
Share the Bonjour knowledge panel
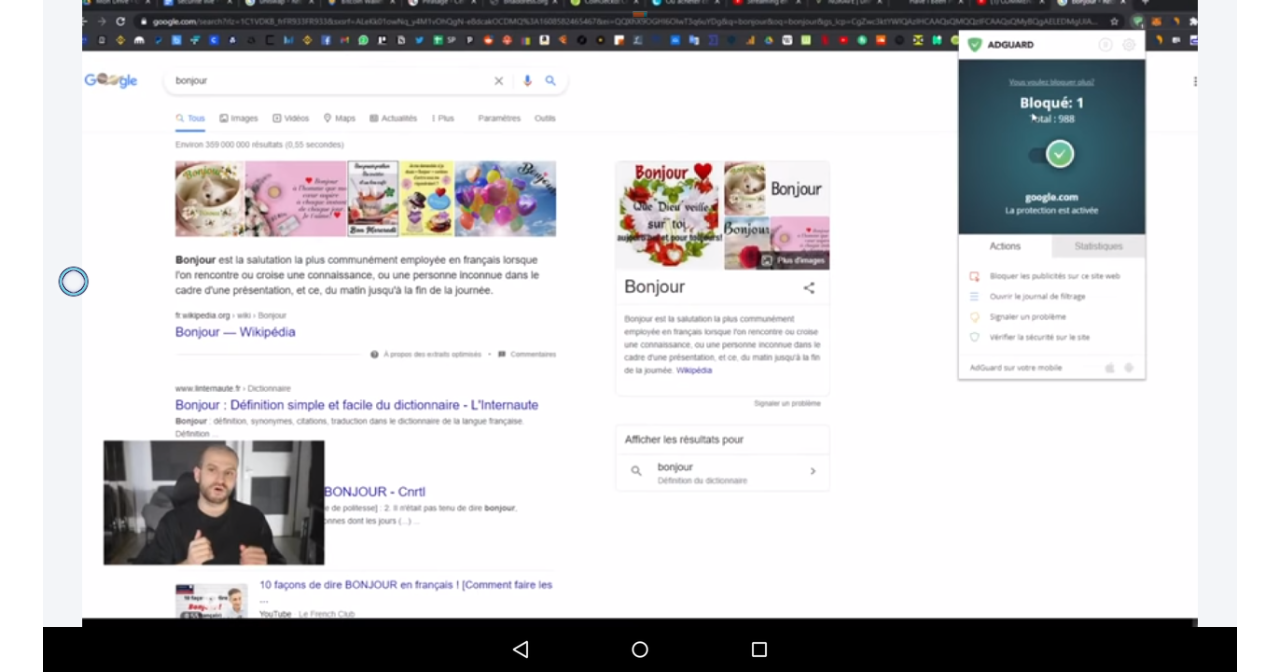(x=809, y=288)
